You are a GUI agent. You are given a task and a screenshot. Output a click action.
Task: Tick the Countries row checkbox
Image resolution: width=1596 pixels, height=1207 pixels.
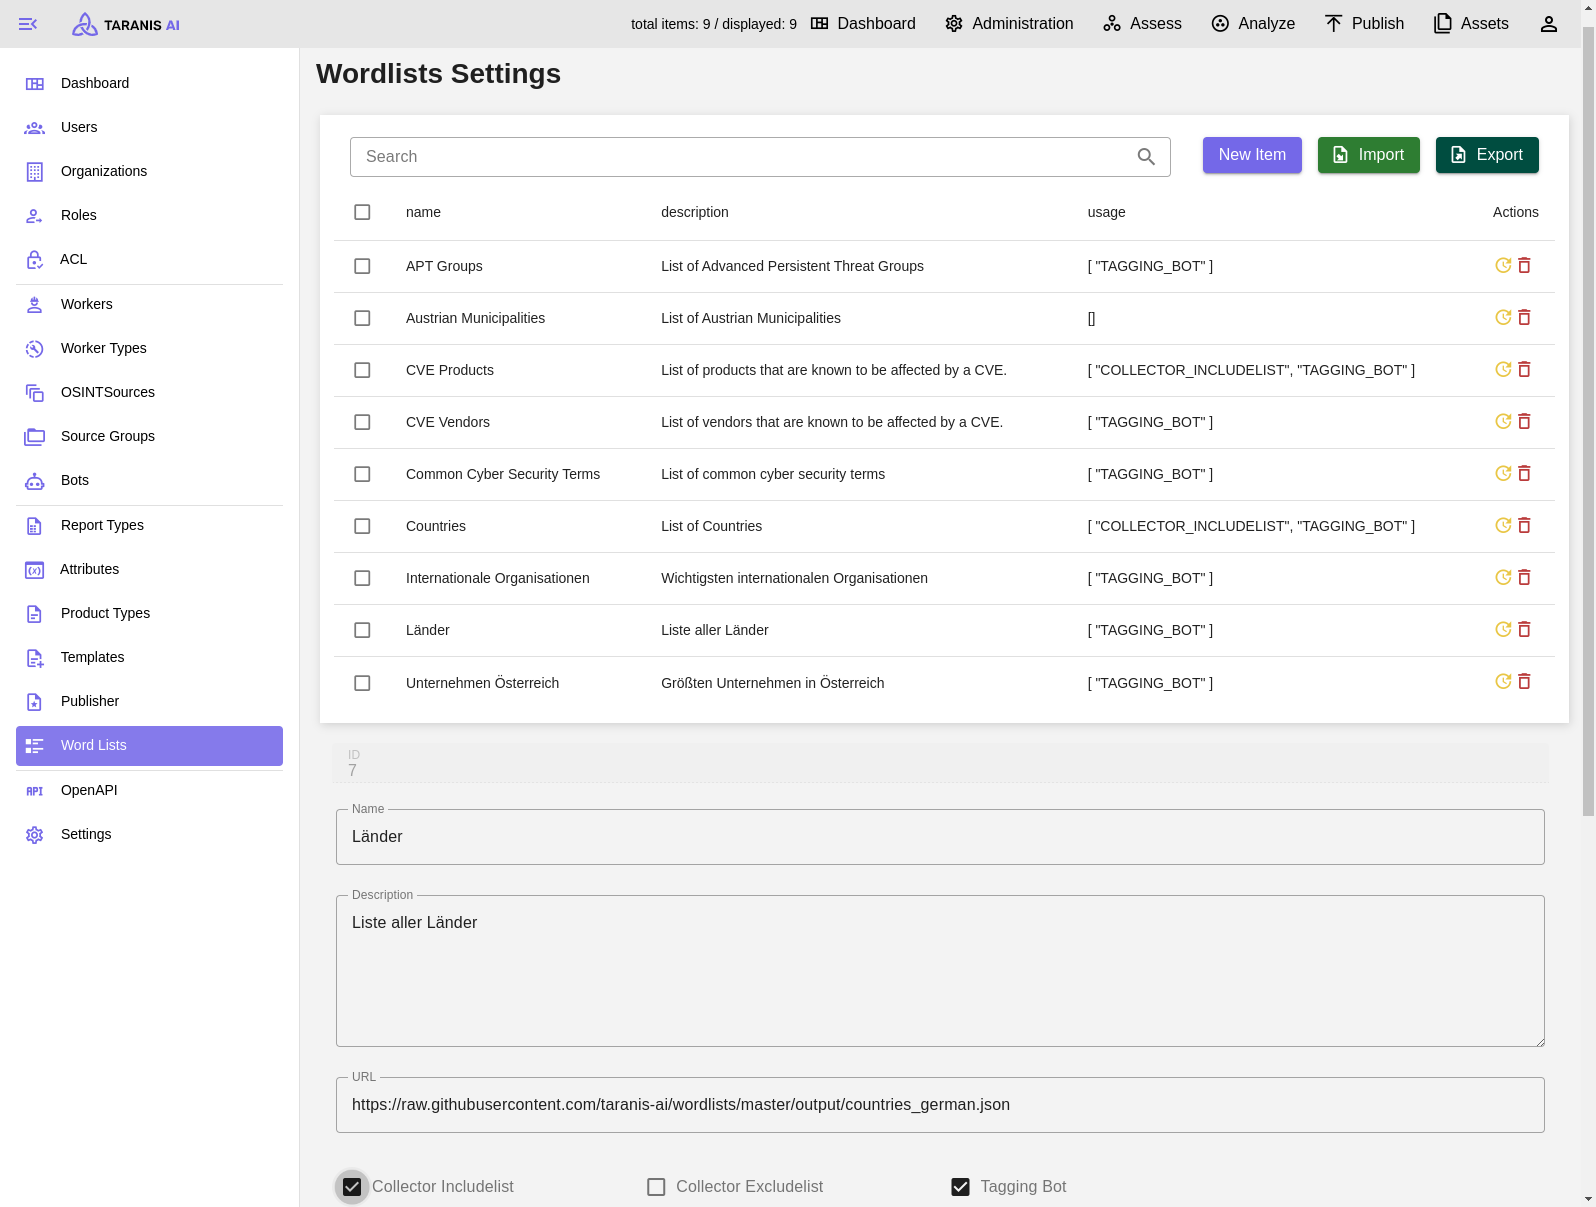[362, 526]
